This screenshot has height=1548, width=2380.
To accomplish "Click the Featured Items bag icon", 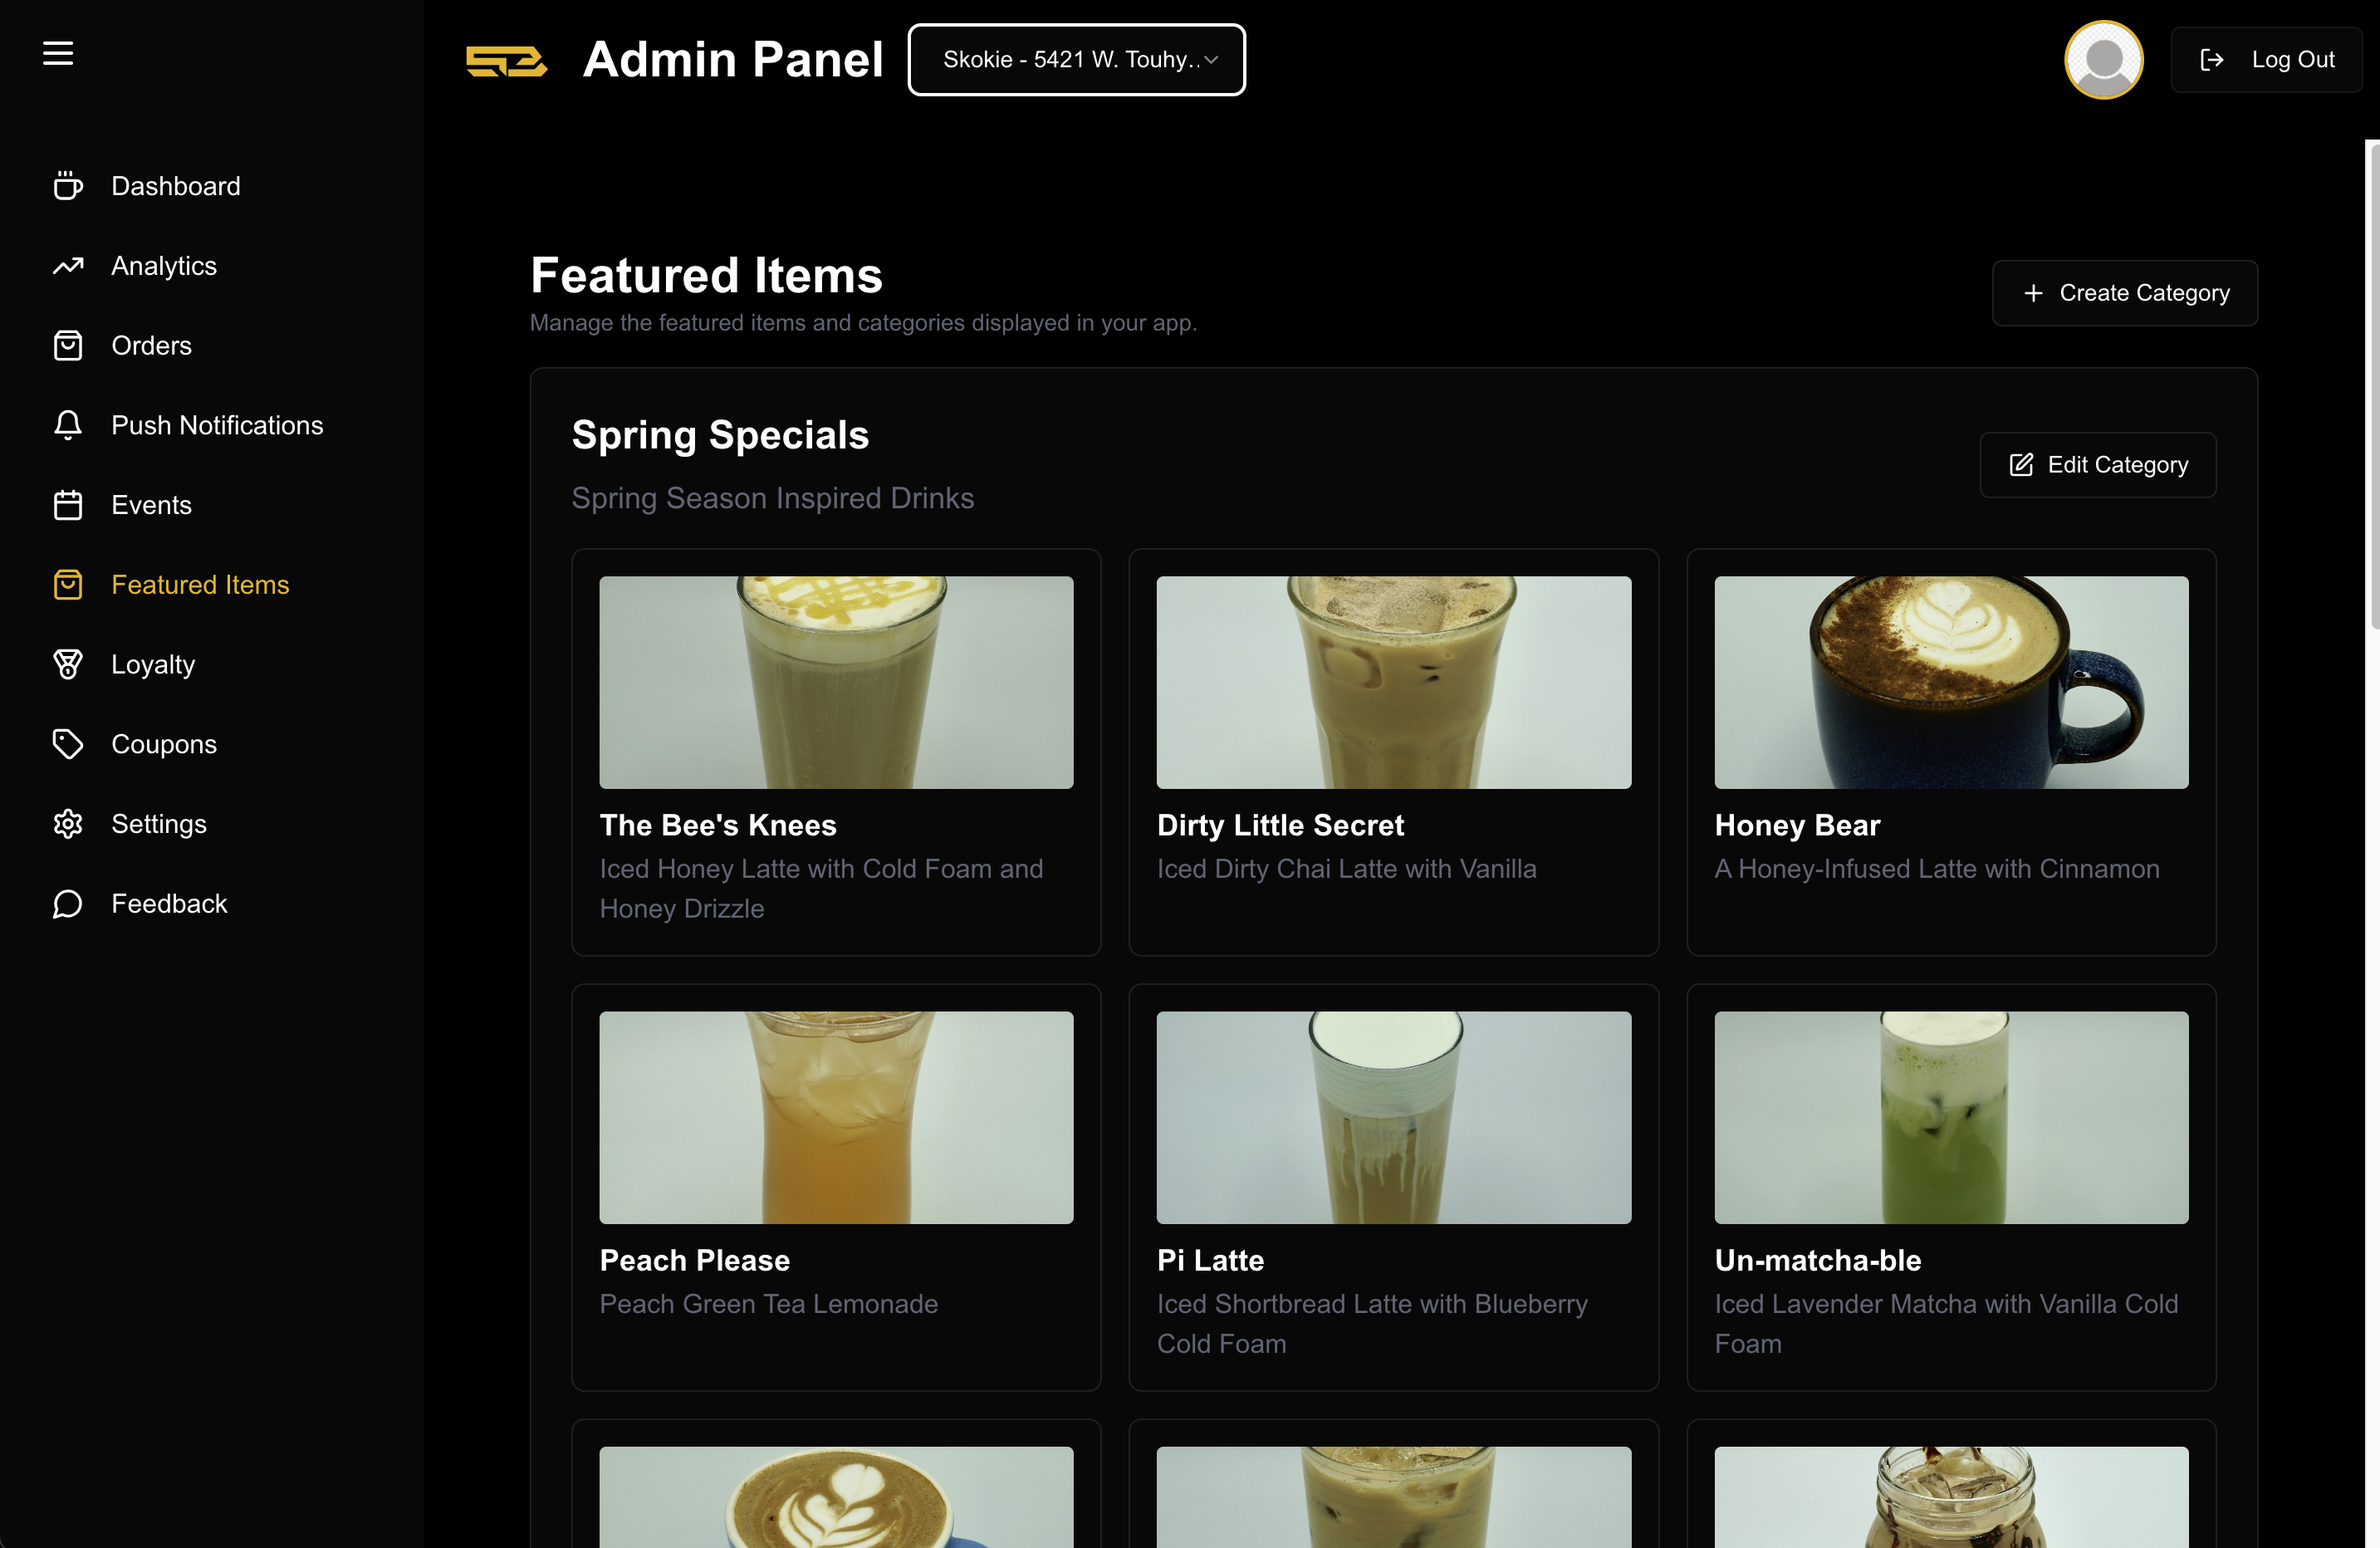I will click(67, 585).
